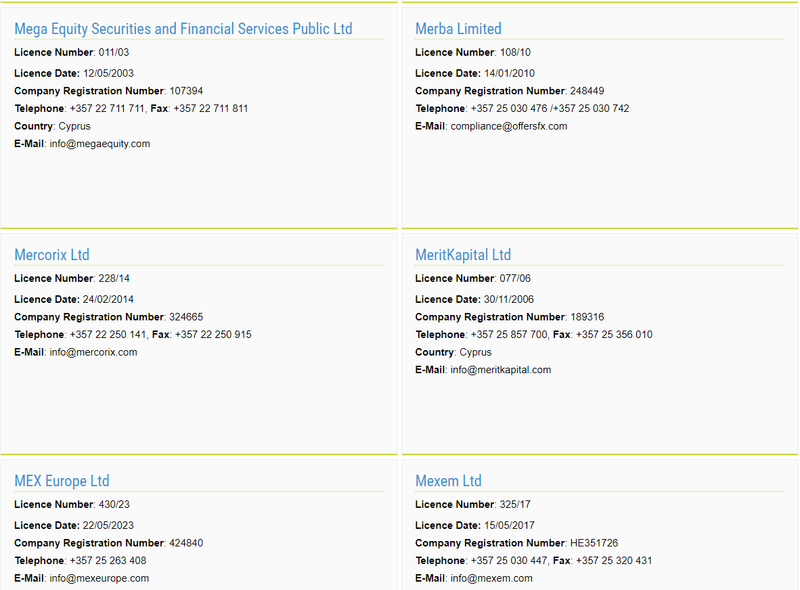Select Mercorix registration number 324665
The width and height of the screenshot is (800, 590).
[186, 317]
